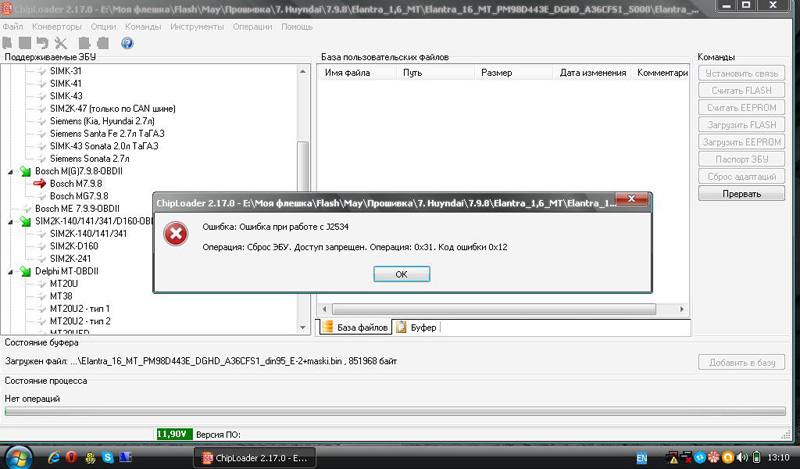The width and height of the screenshot is (800, 469).
Task: Collapse the SIM2K-140/141/341/D160-OBDII group
Action: coord(10,220)
